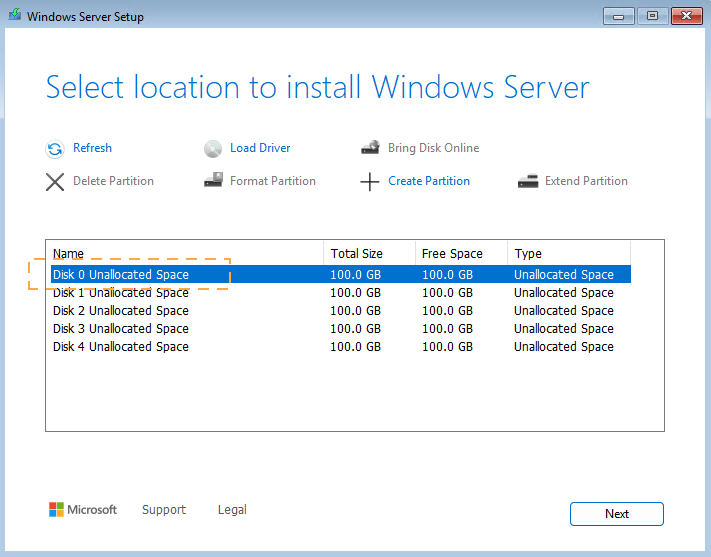Click the Bring Disk Online drive icon
Viewport: 711px width, 557px height.
pyautogui.click(x=370, y=148)
